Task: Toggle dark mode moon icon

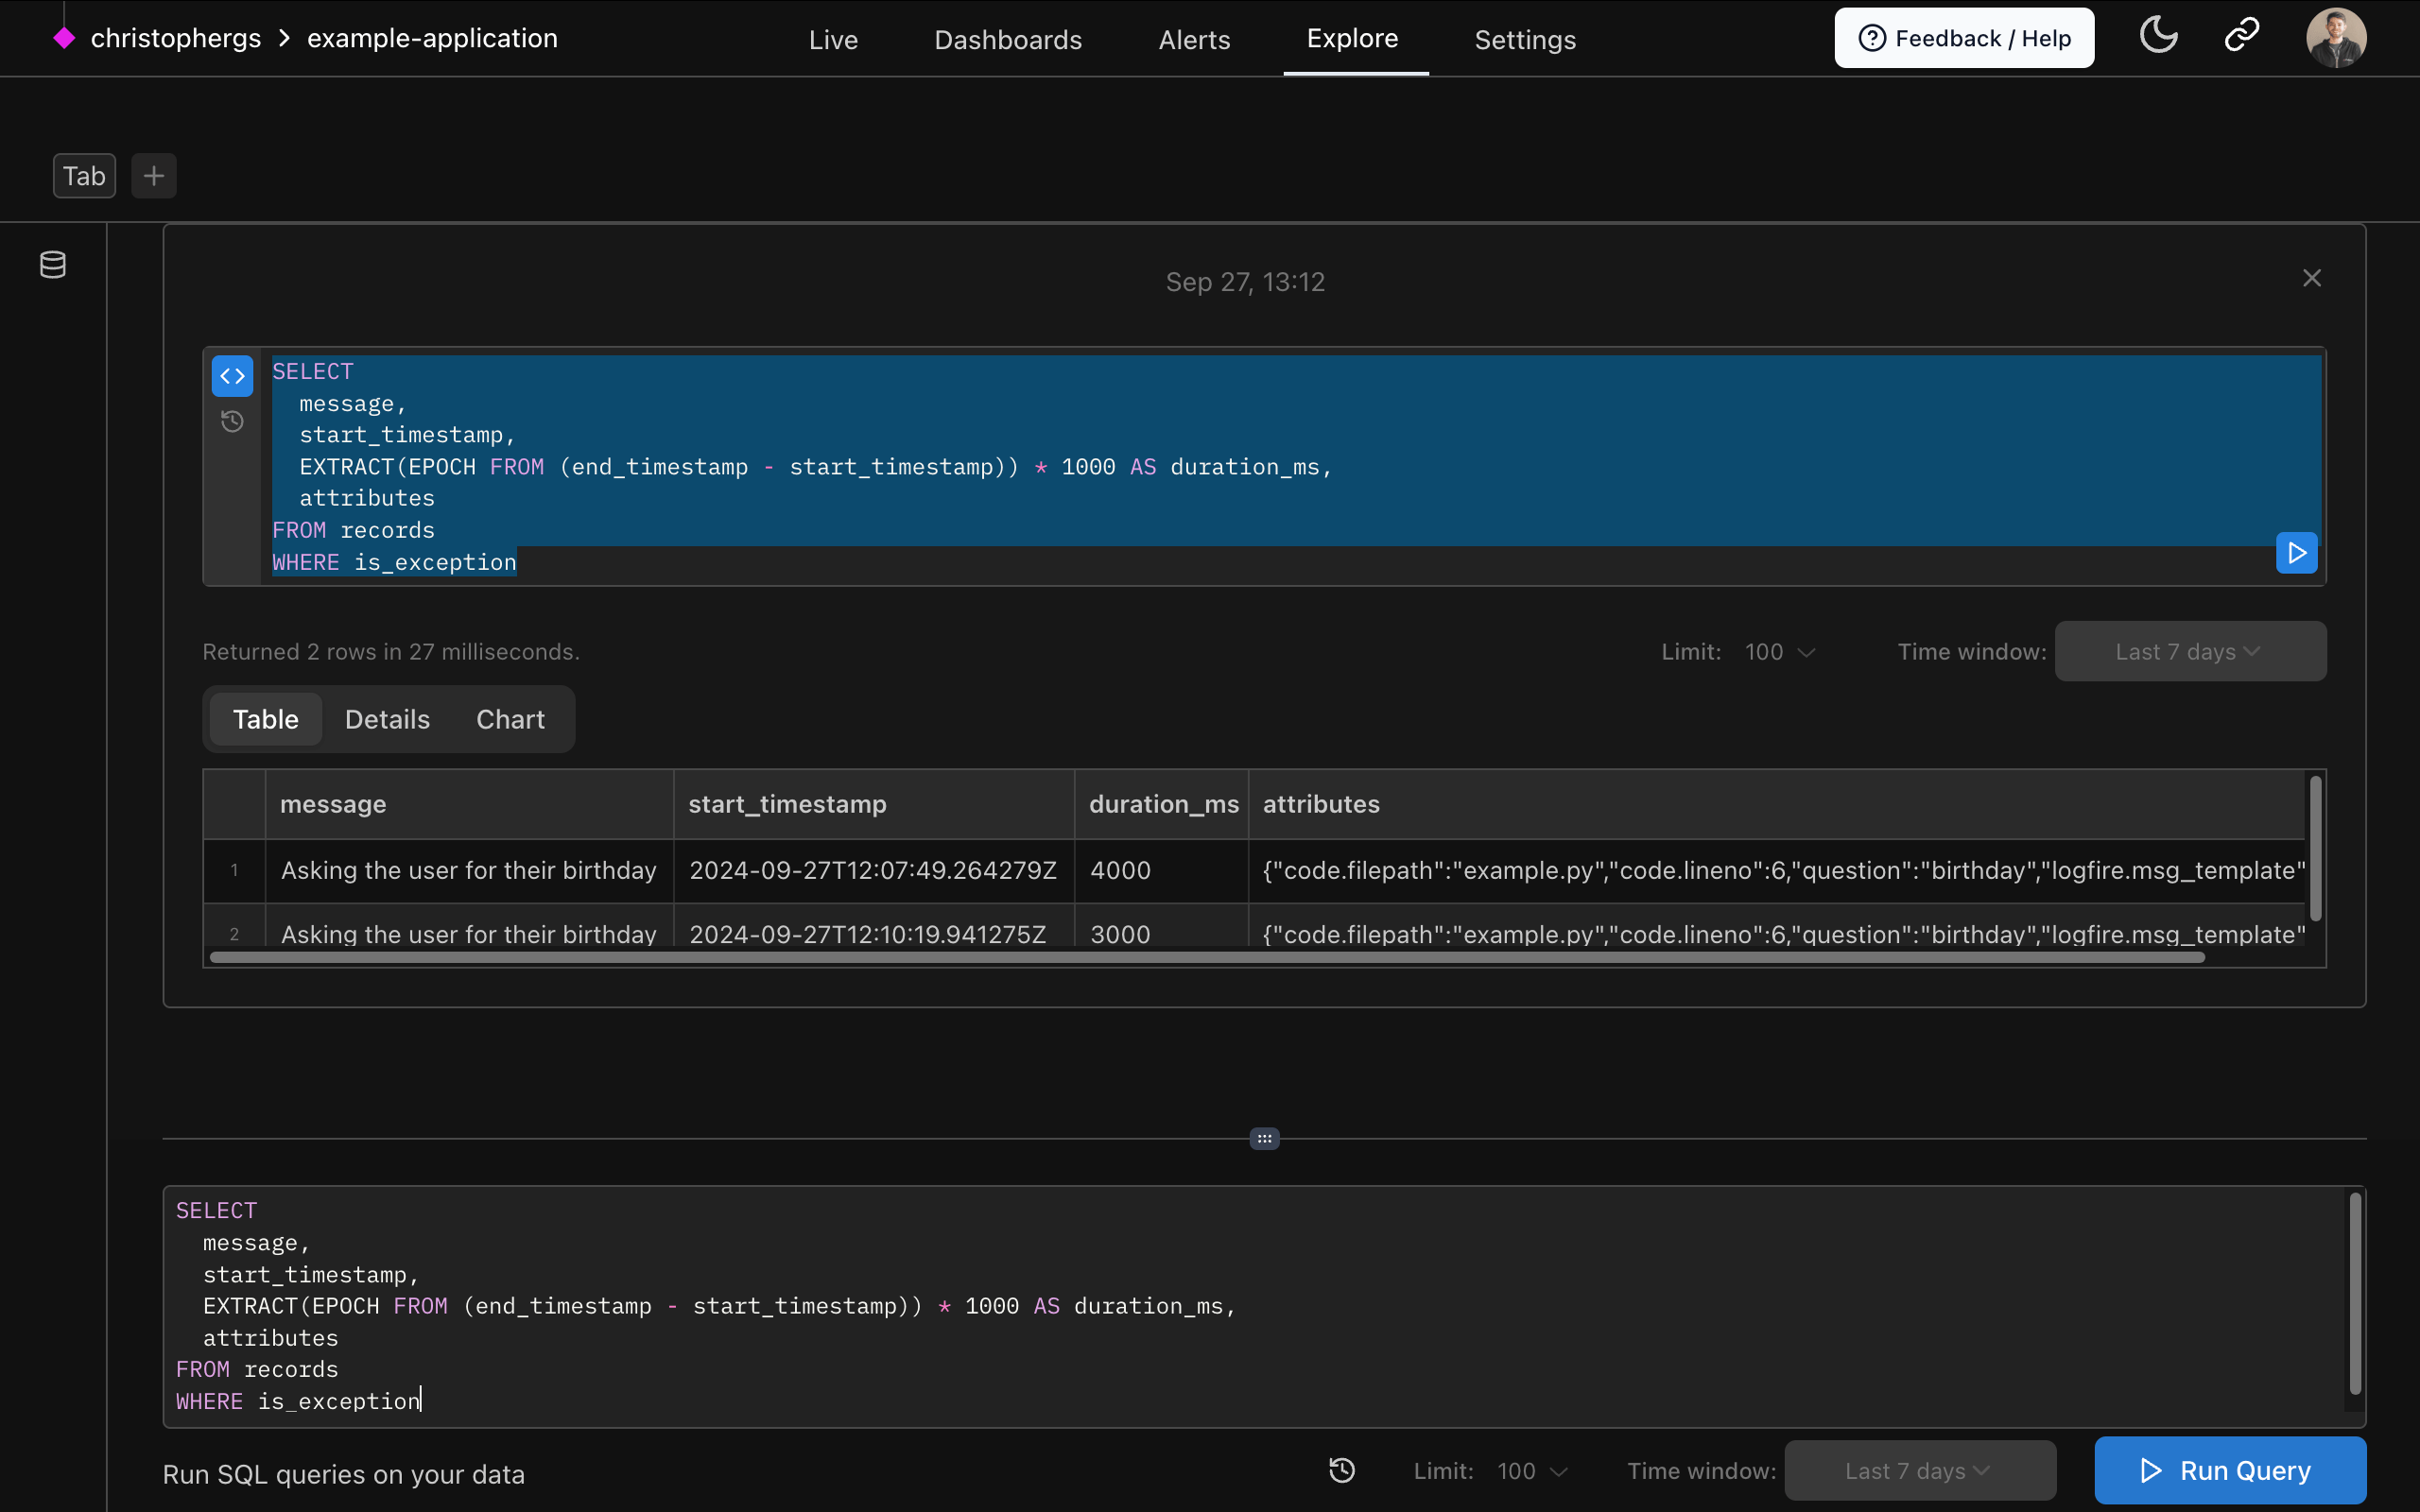Action: [2158, 37]
